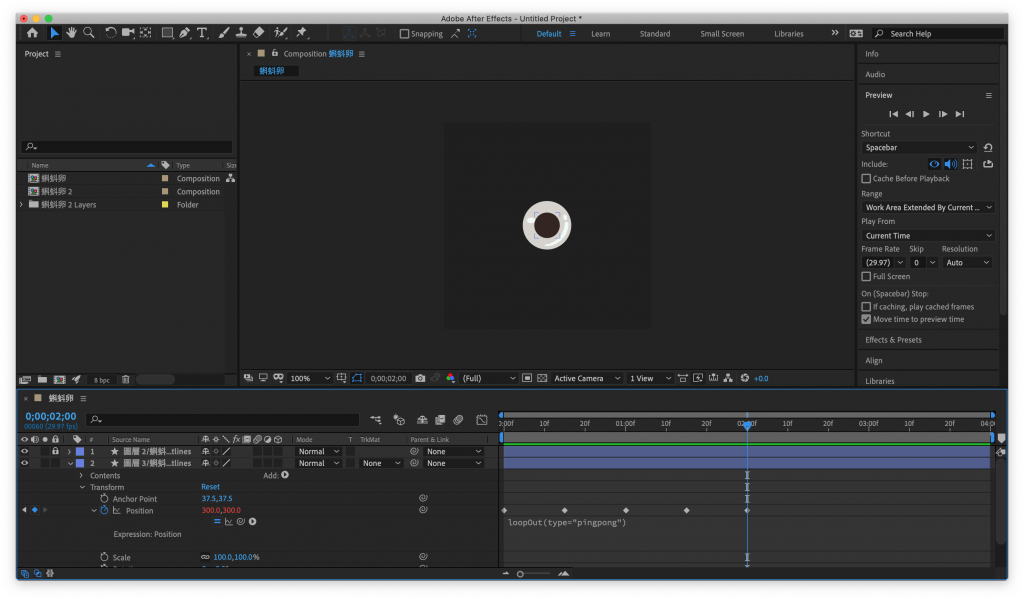Create new folder in Project panel
1024x599 pixels.
click(x=42, y=380)
